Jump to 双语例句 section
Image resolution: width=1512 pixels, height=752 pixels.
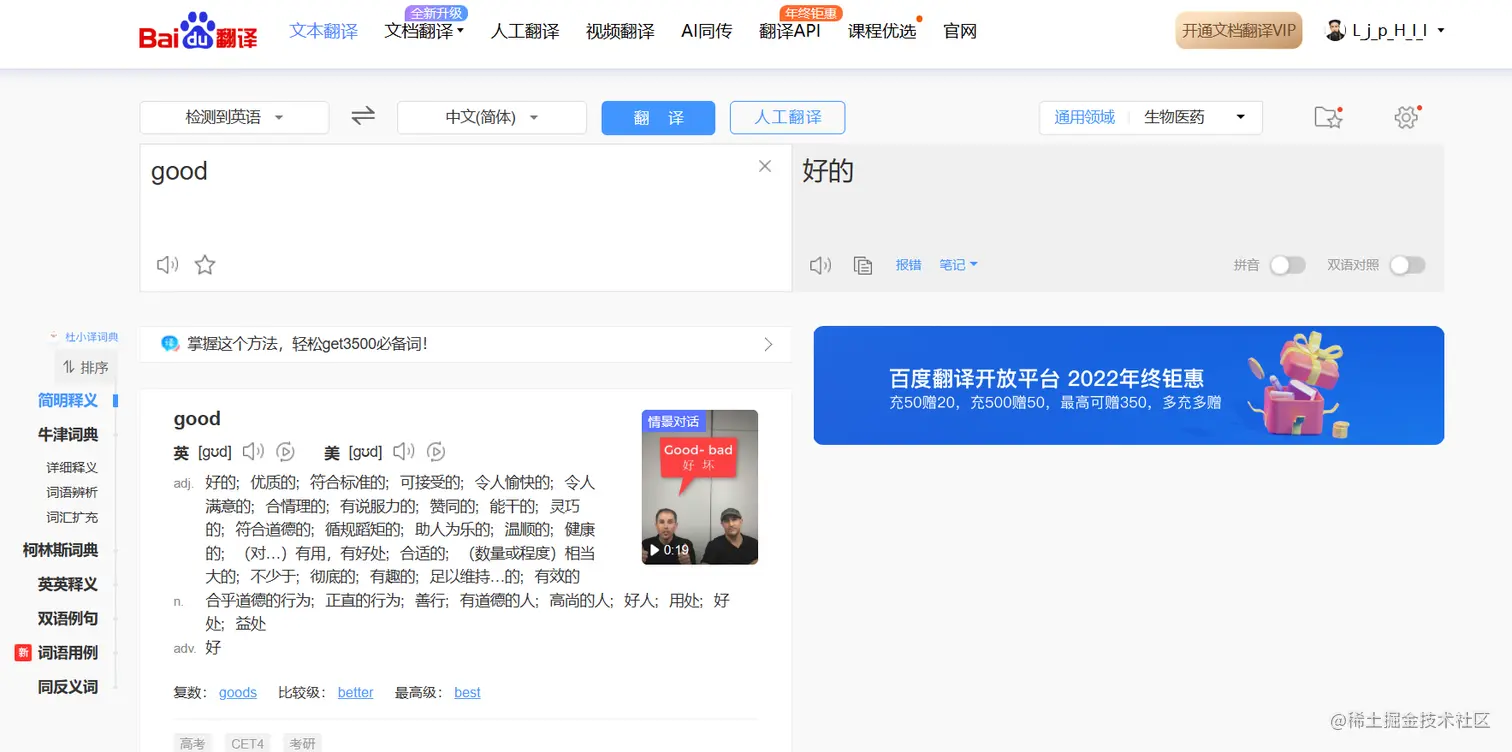click(x=68, y=618)
